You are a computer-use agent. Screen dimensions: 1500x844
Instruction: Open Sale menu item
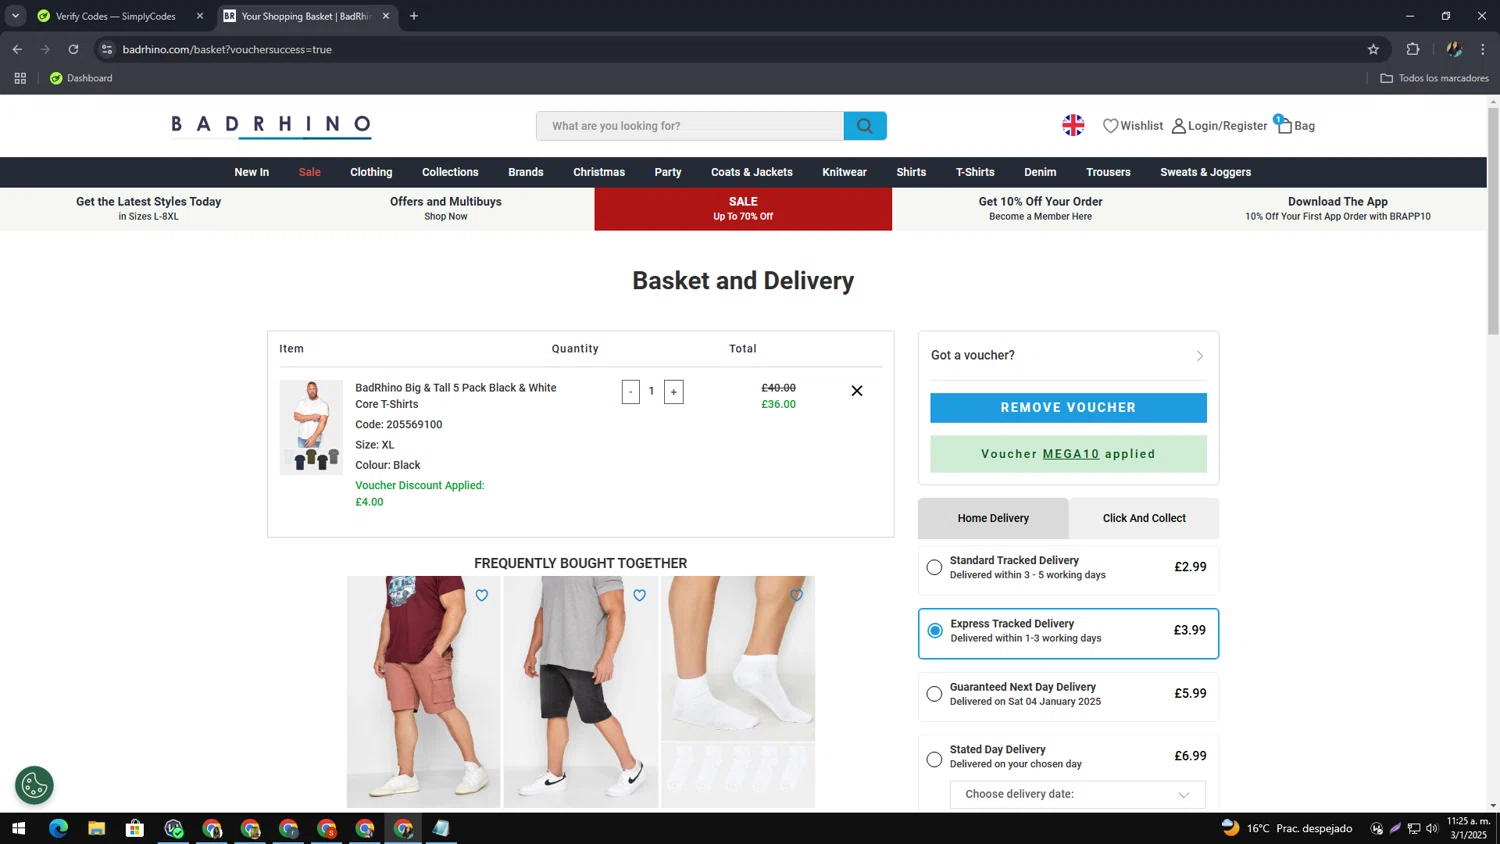click(310, 172)
